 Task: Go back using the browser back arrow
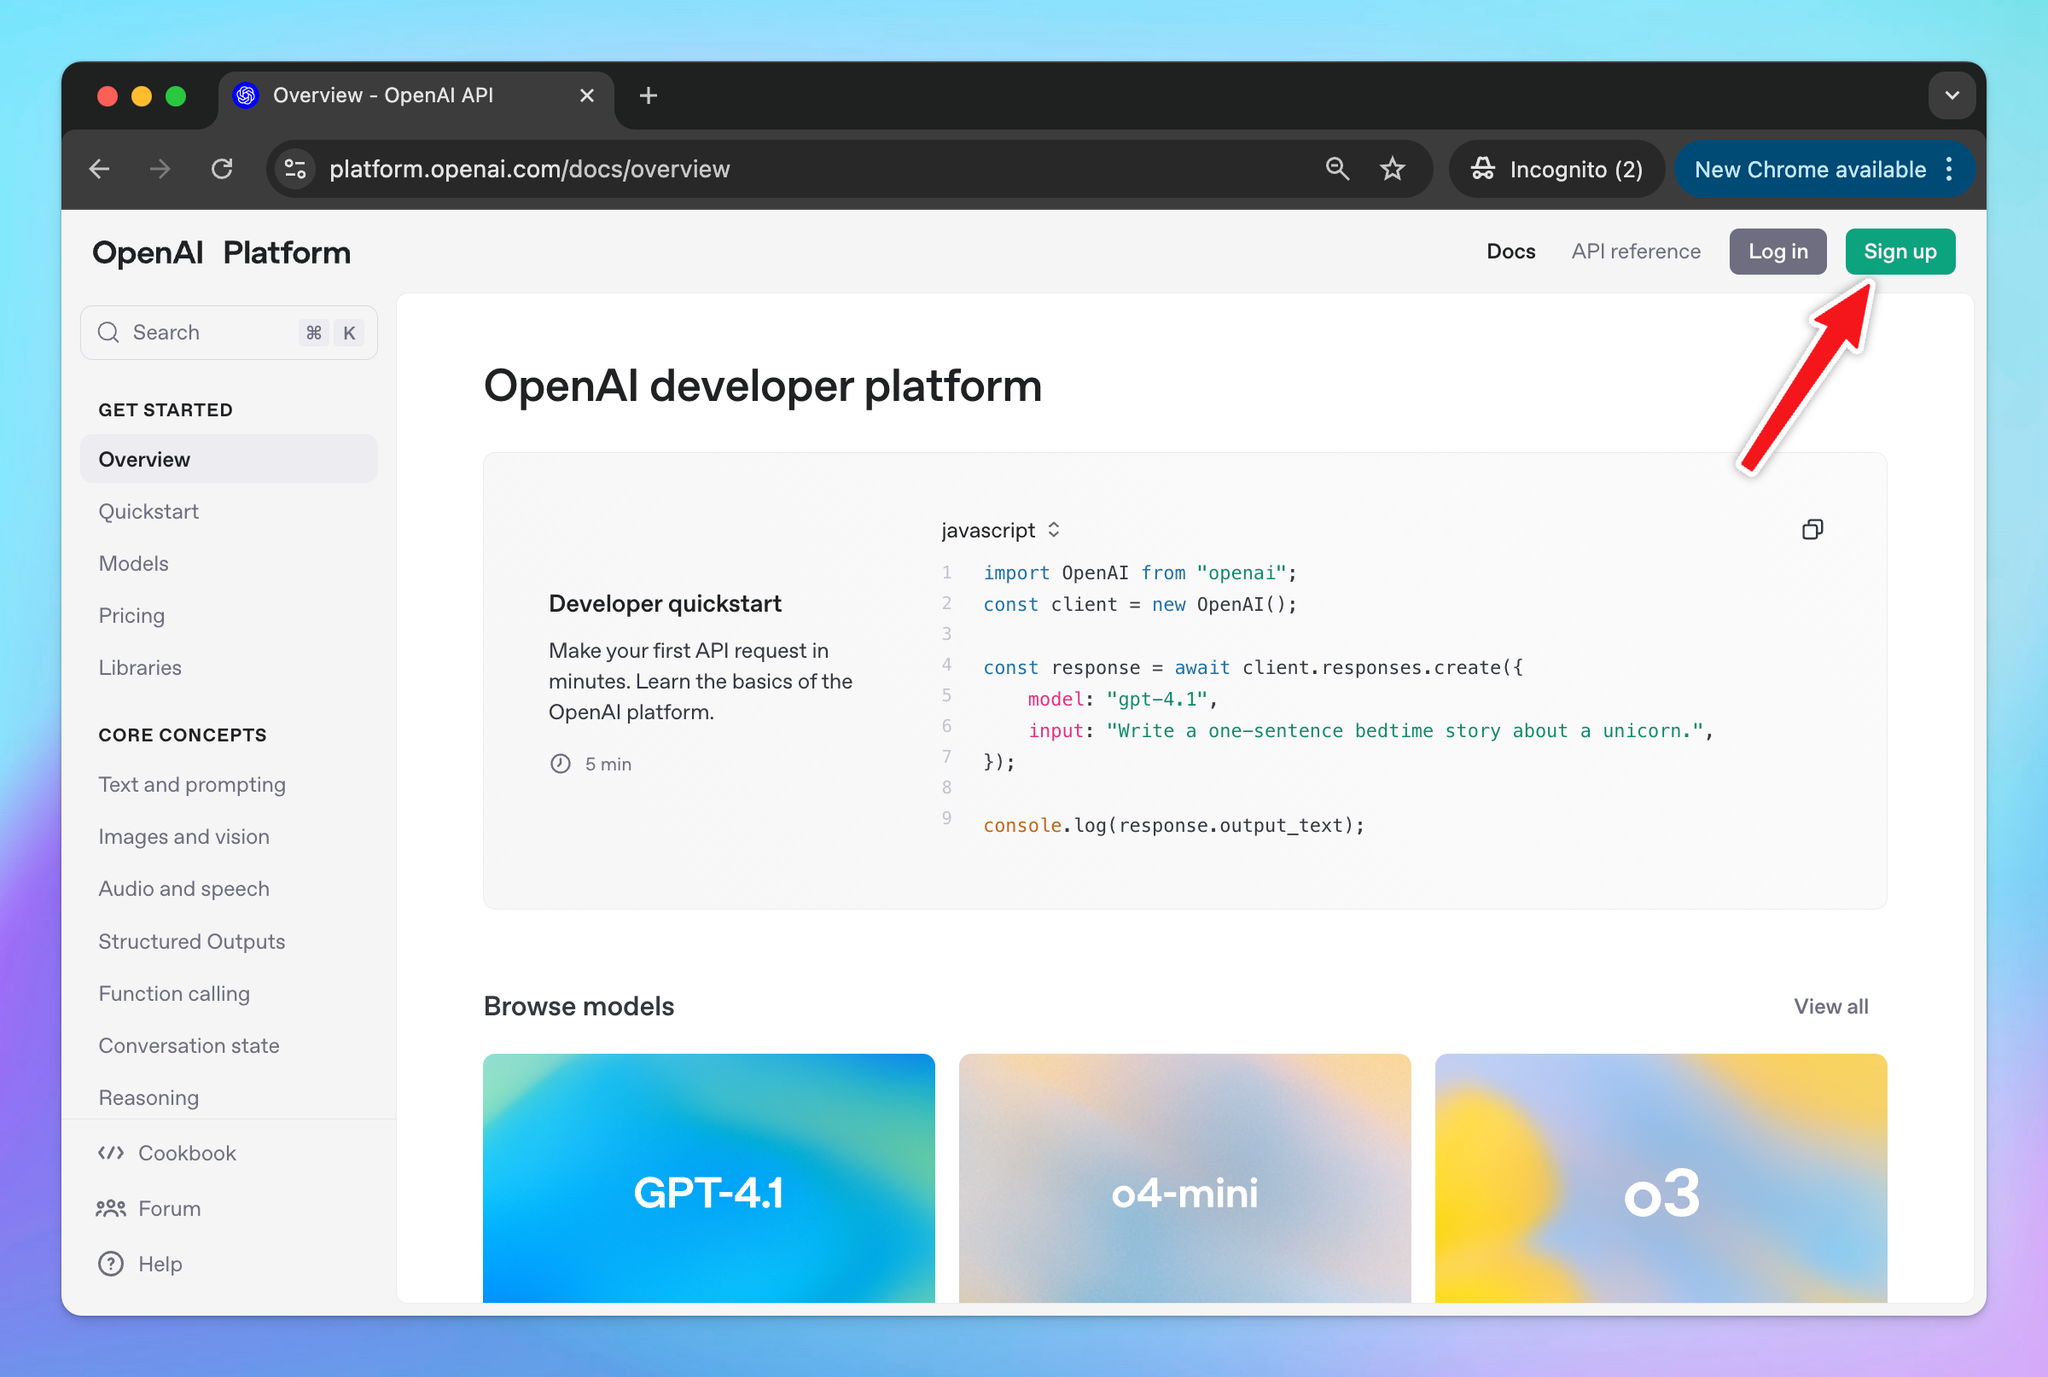(99, 168)
